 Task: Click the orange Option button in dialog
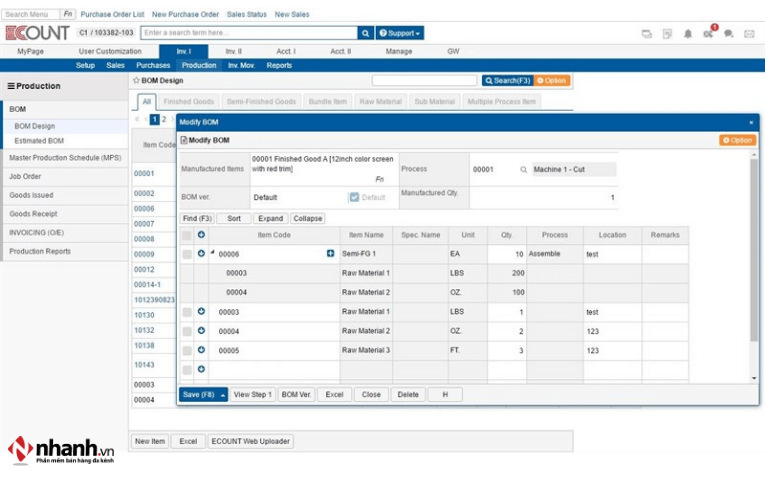point(737,140)
